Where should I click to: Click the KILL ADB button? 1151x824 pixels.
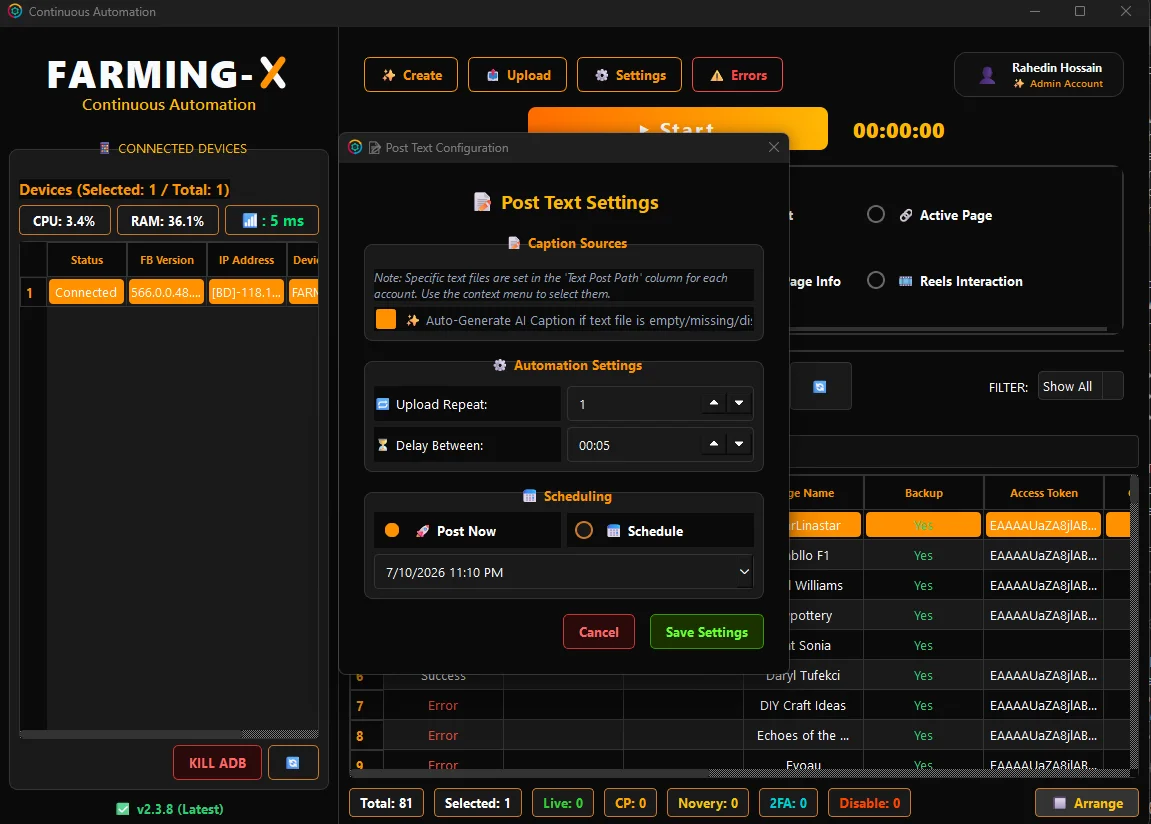[x=217, y=763]
